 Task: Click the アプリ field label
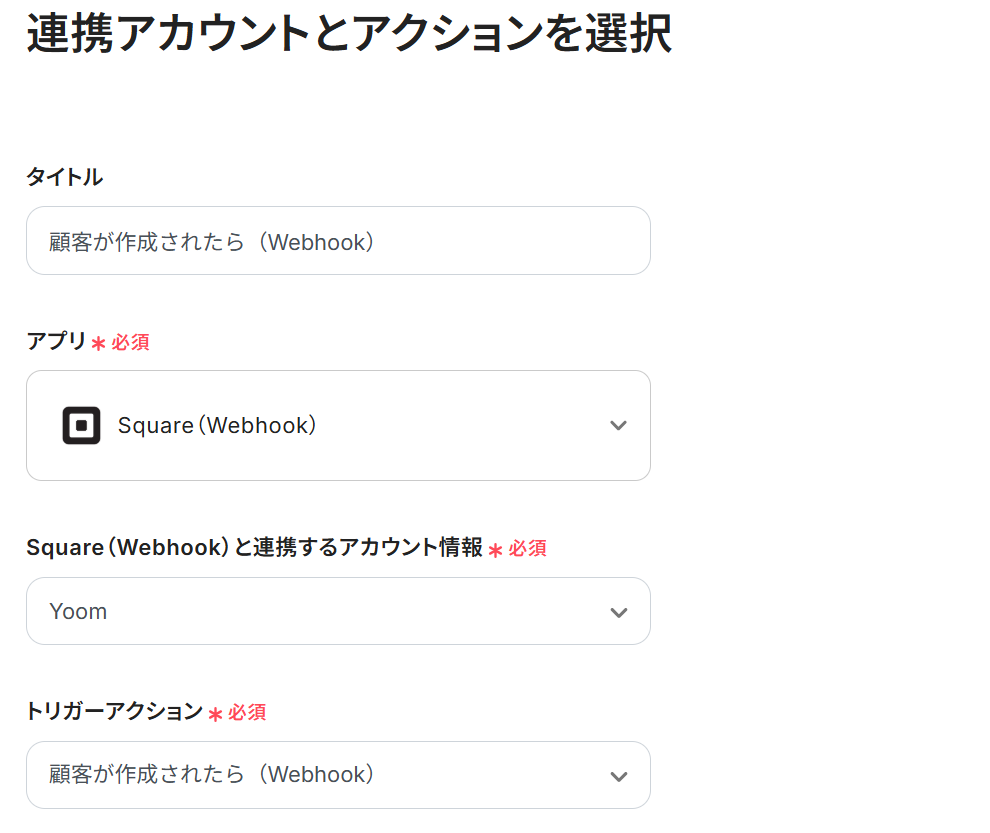55,341
